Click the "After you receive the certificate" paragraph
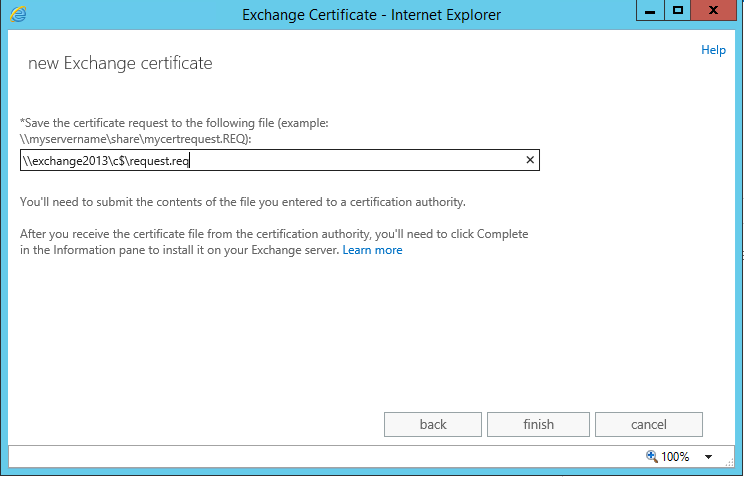 click(x=273, y=233)
